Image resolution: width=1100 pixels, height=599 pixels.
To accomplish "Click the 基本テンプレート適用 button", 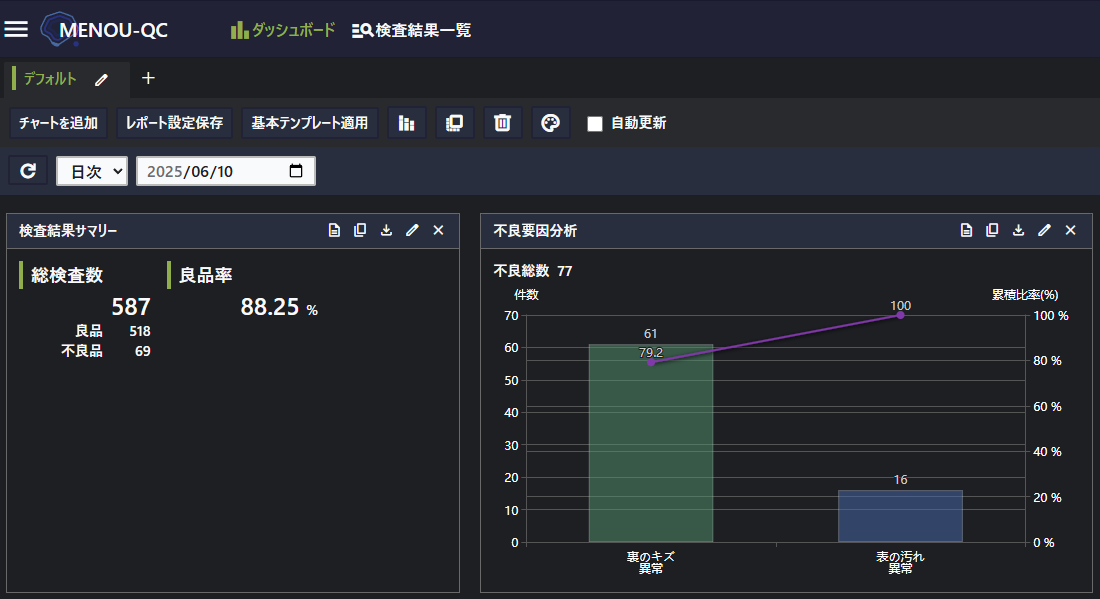I will point(310,123).
